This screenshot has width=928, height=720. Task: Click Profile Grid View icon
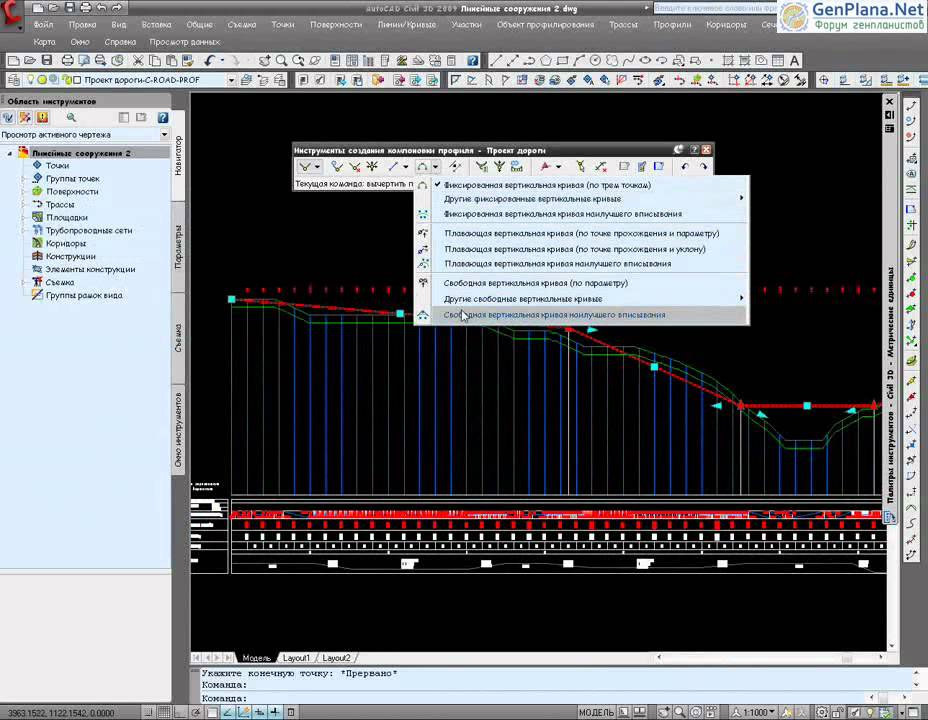tap(659, 167)
